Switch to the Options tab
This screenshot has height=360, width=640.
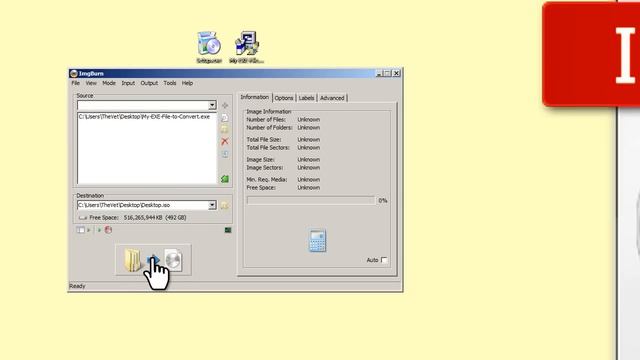[x=284, y=98]
